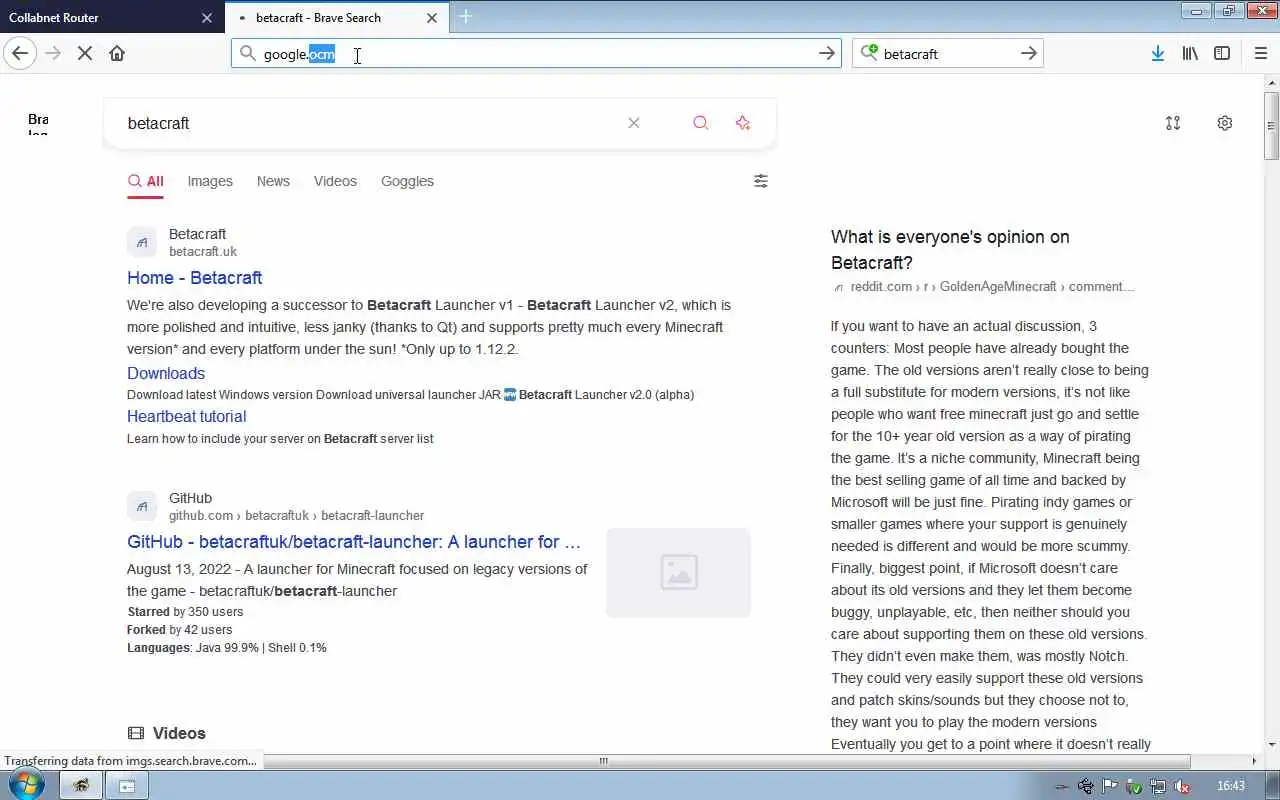Viewport: 1280px width, 800px height.
Task: Open the Windows Start button
Action: [x=26, y=785]
